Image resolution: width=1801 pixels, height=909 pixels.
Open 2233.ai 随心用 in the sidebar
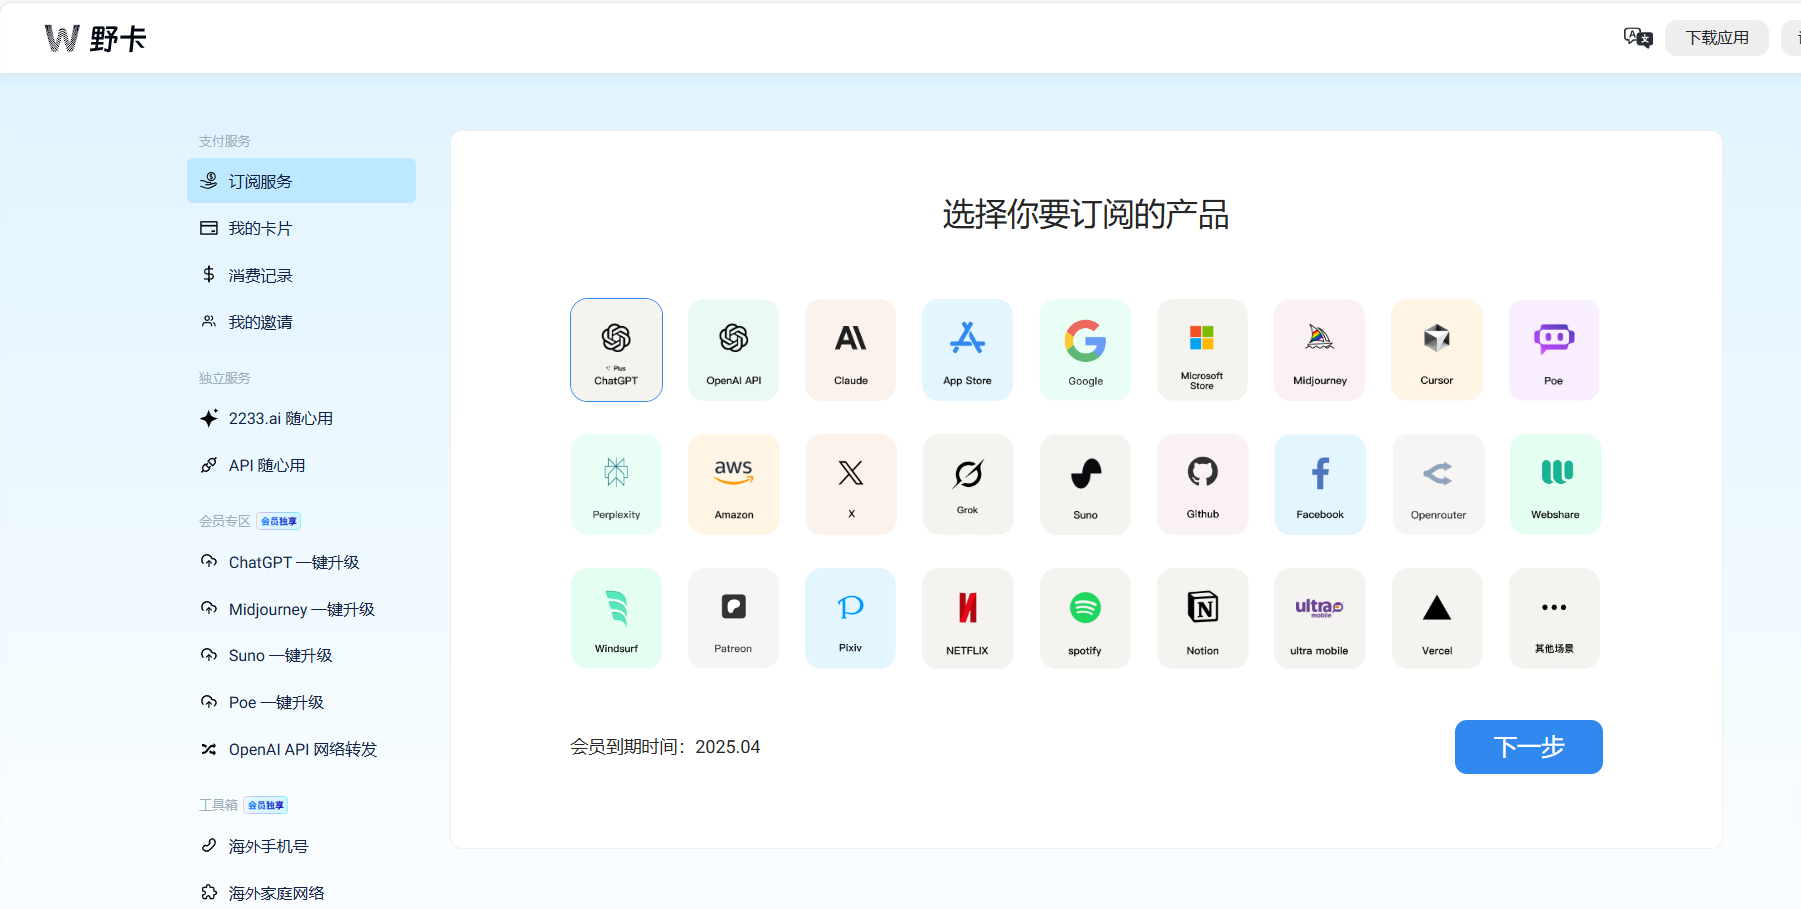point(301,418)
